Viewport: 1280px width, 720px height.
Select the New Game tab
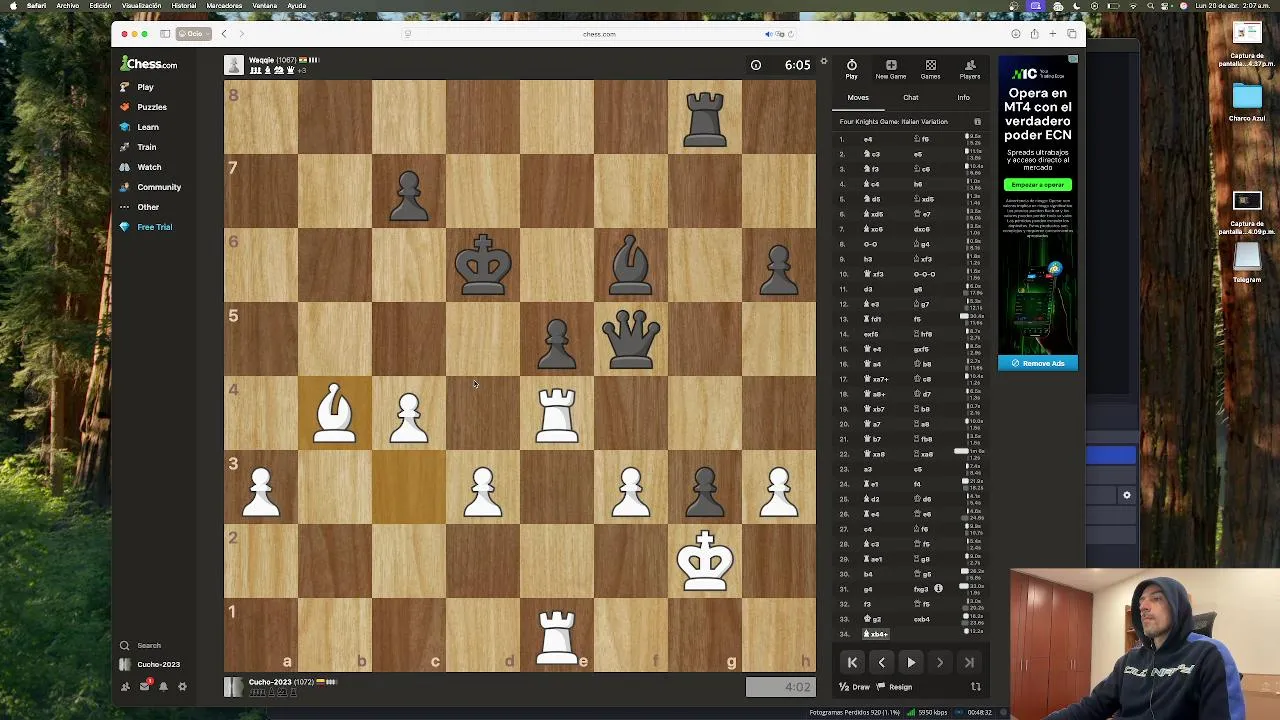891,70
